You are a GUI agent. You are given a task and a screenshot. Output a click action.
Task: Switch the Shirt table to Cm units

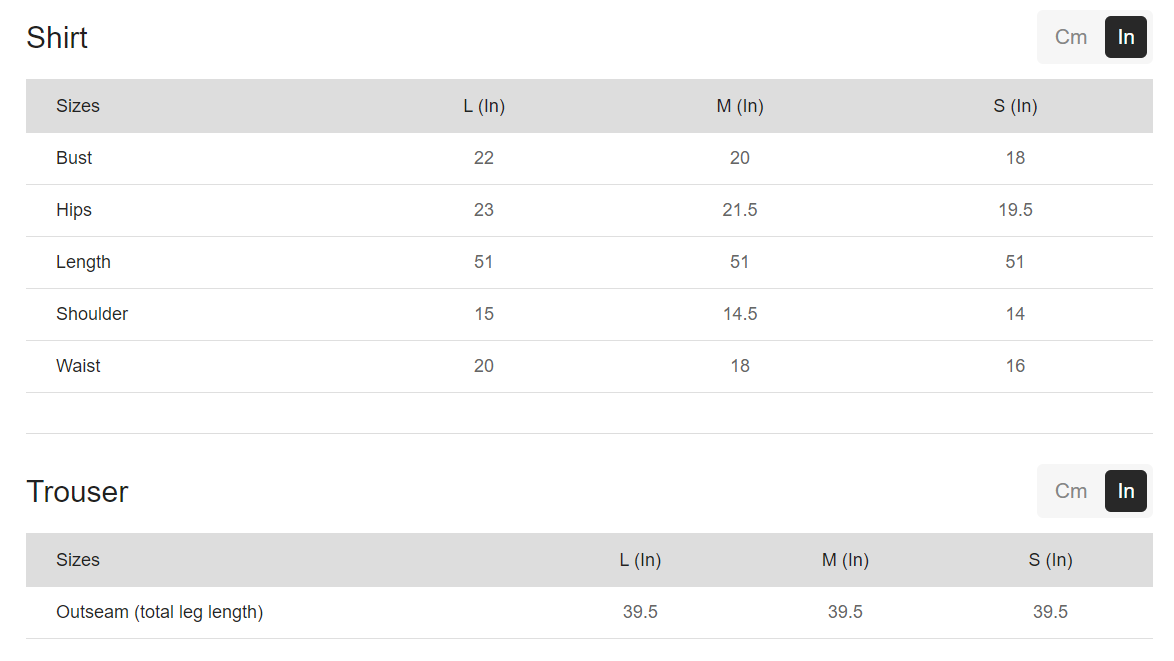pos(1070,37)
